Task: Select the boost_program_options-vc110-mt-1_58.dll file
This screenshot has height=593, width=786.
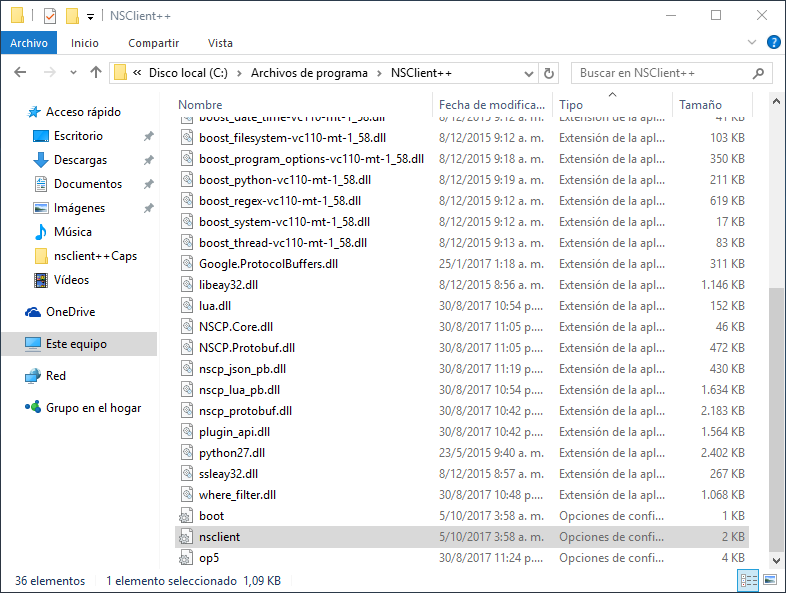Action: point(311,159)
